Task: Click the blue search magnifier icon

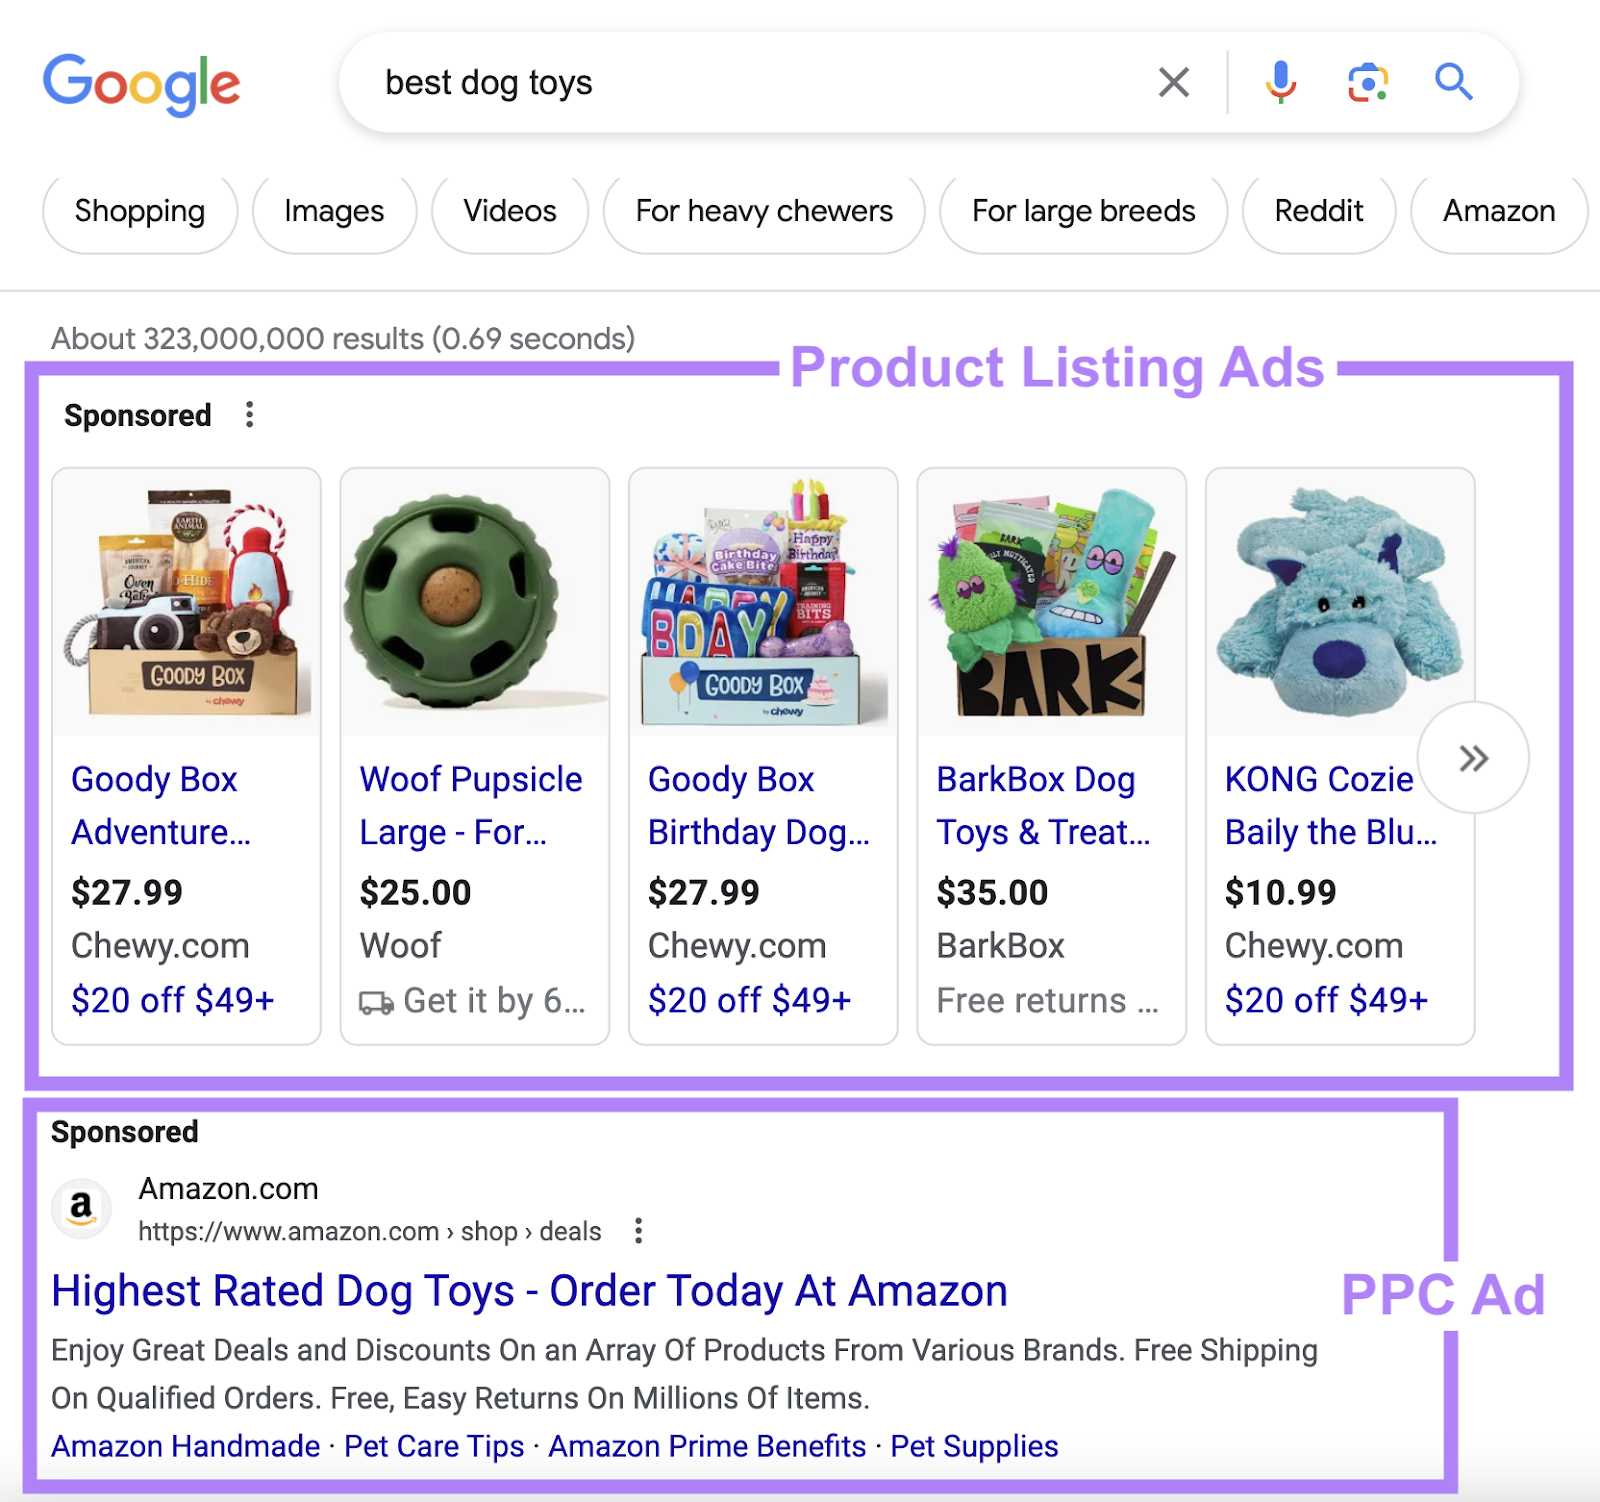Action: pos(1454,82)
